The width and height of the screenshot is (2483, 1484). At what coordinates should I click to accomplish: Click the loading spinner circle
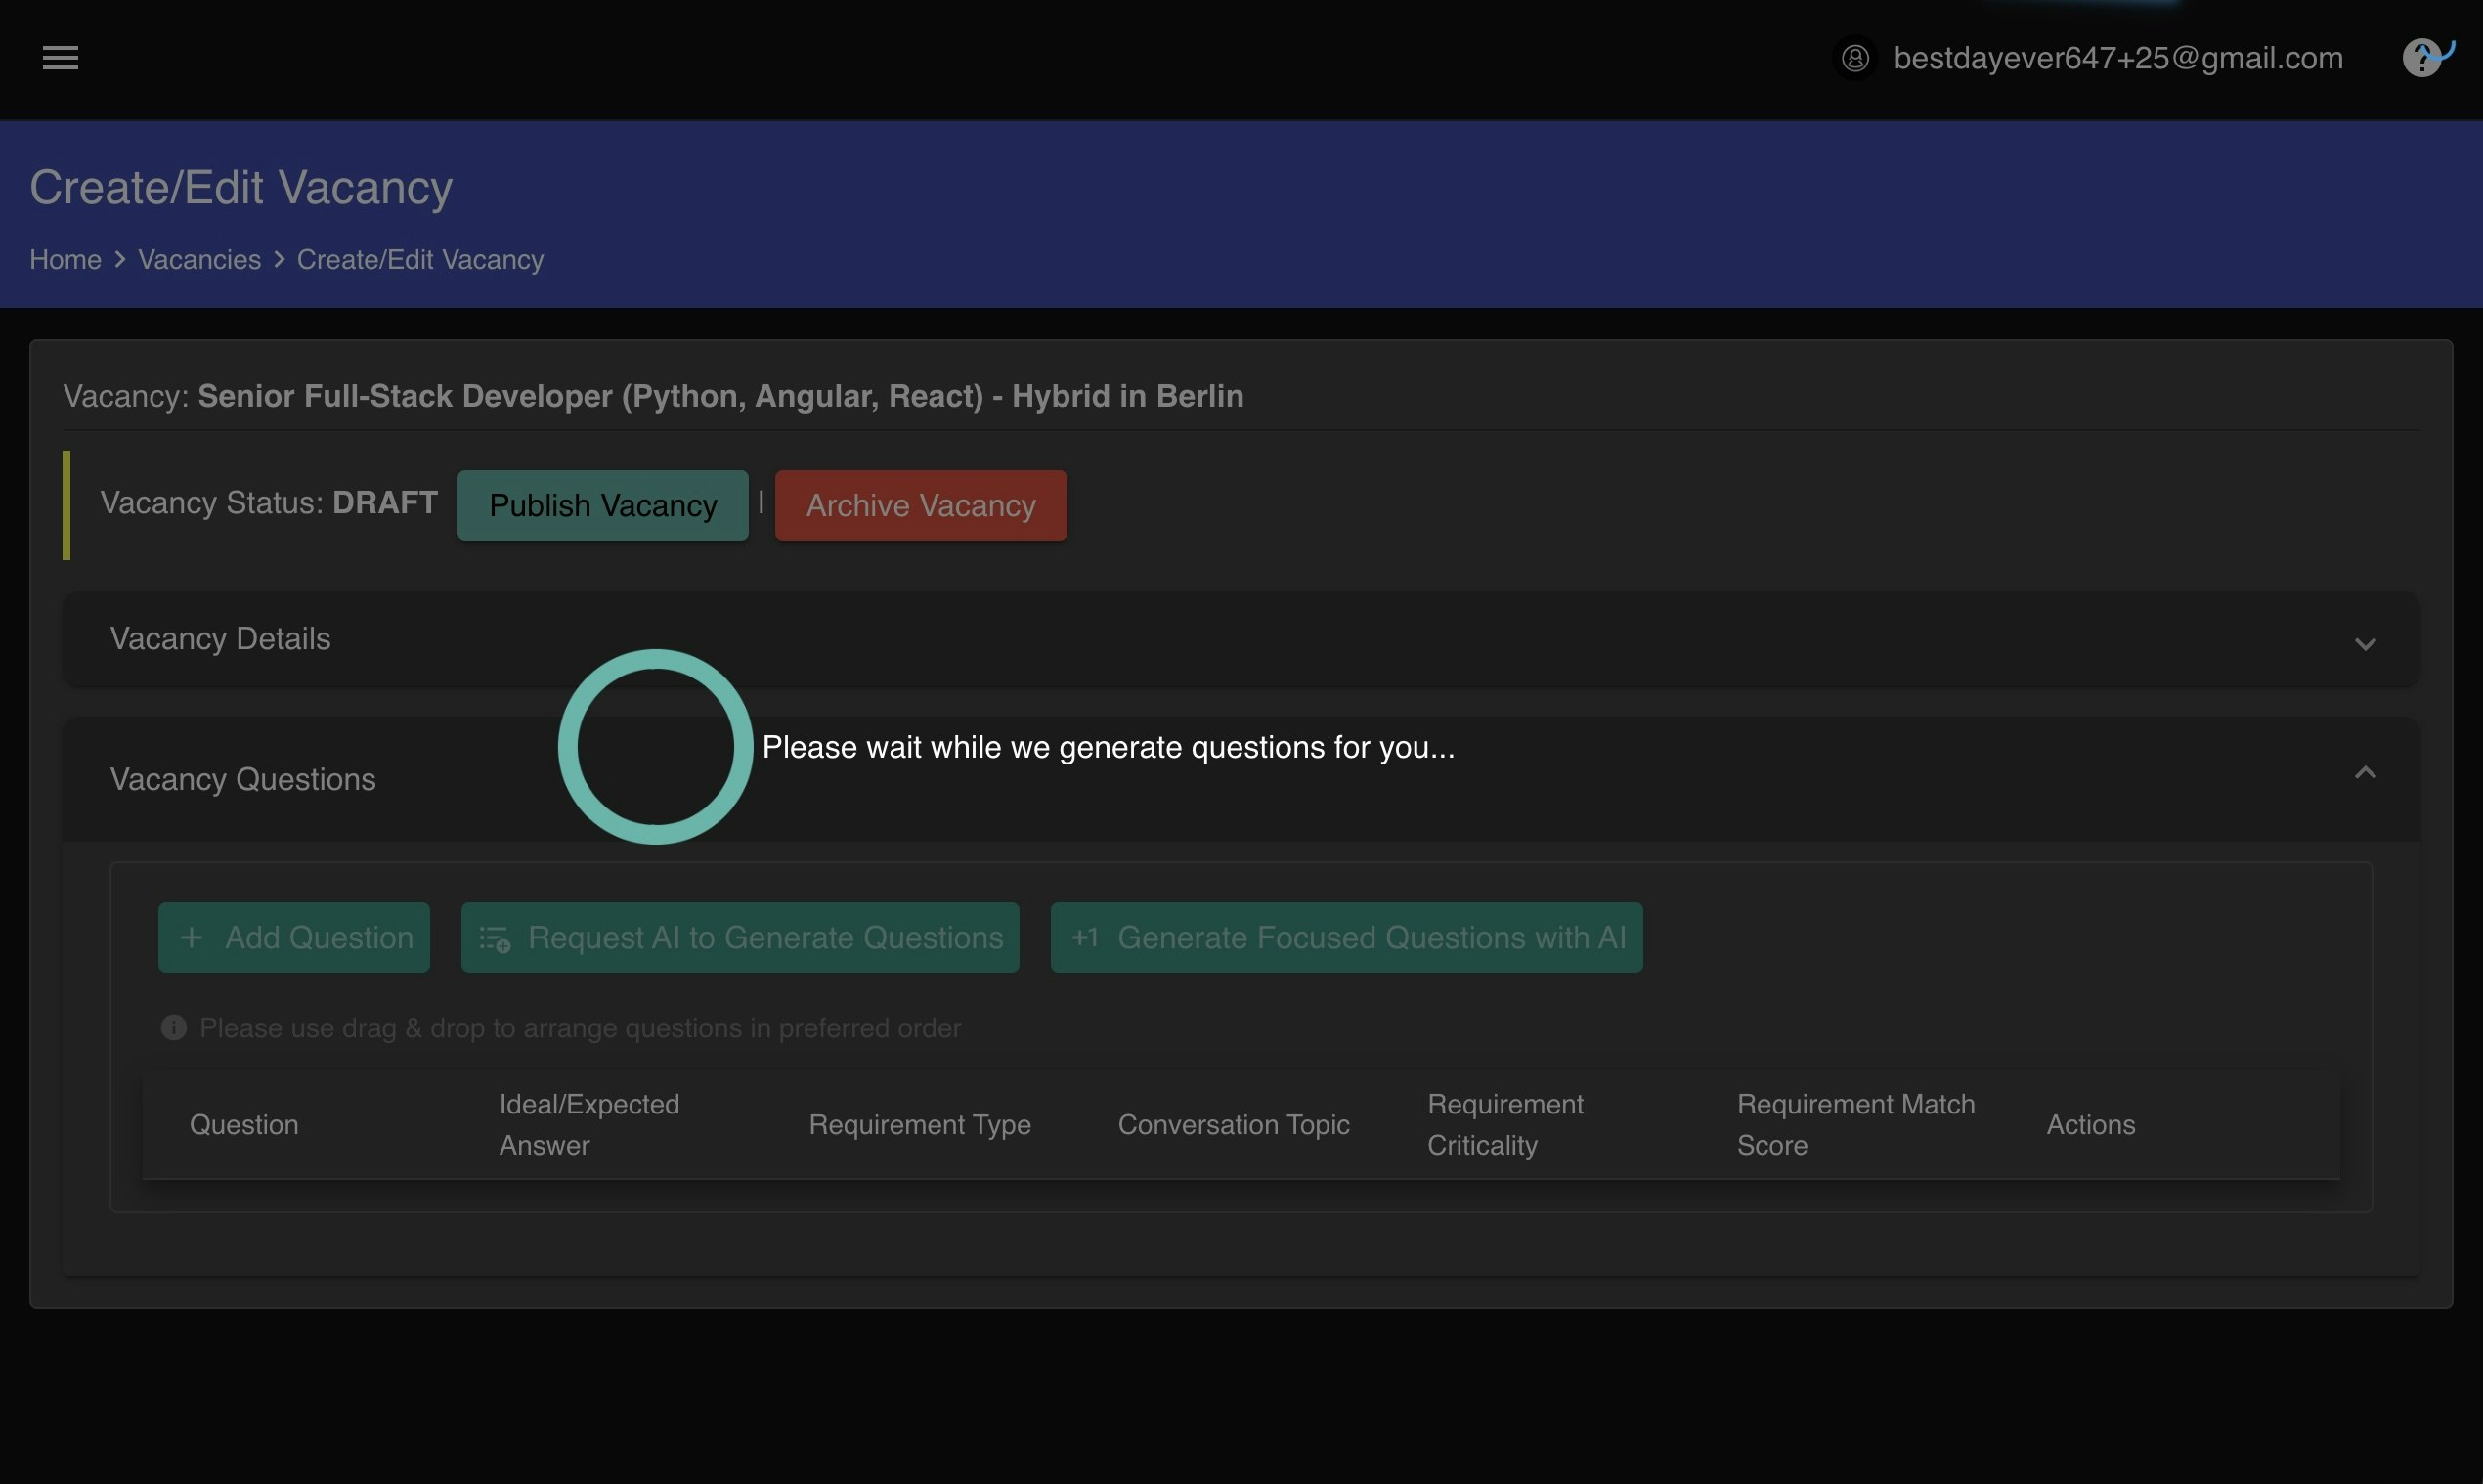point(655,747)
